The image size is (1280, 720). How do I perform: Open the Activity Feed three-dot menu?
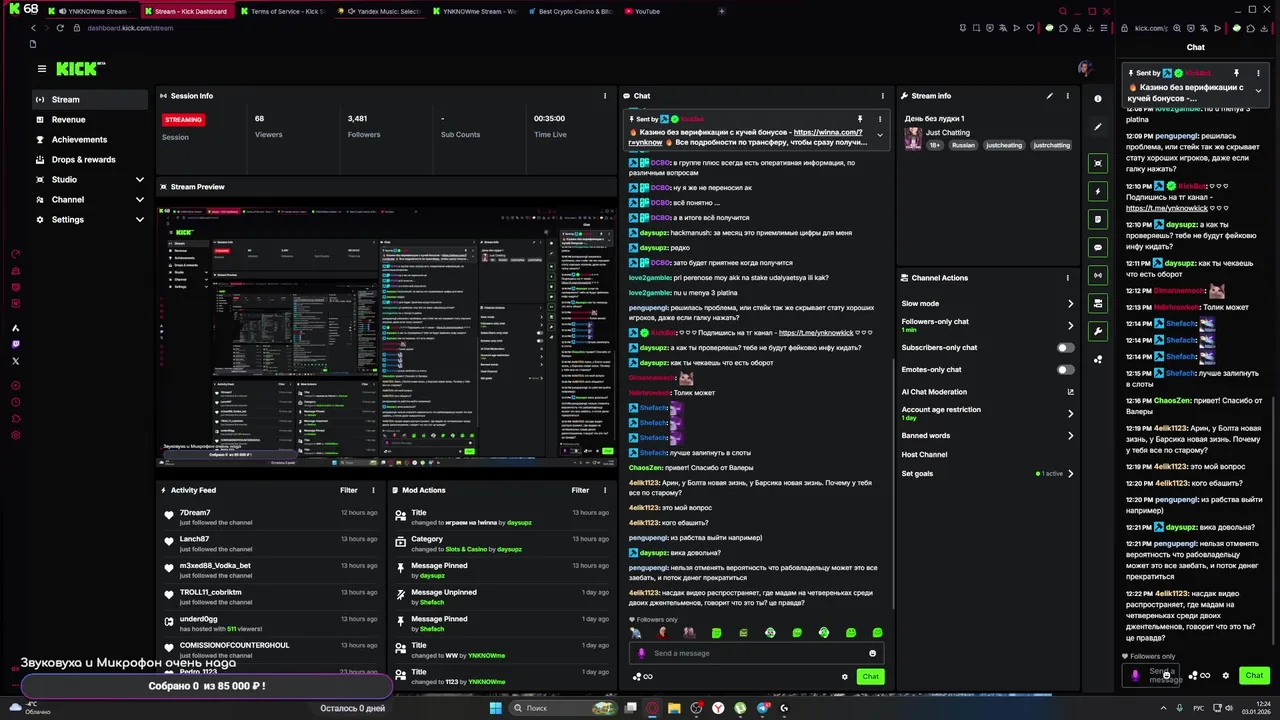click(x=373, y=490)
